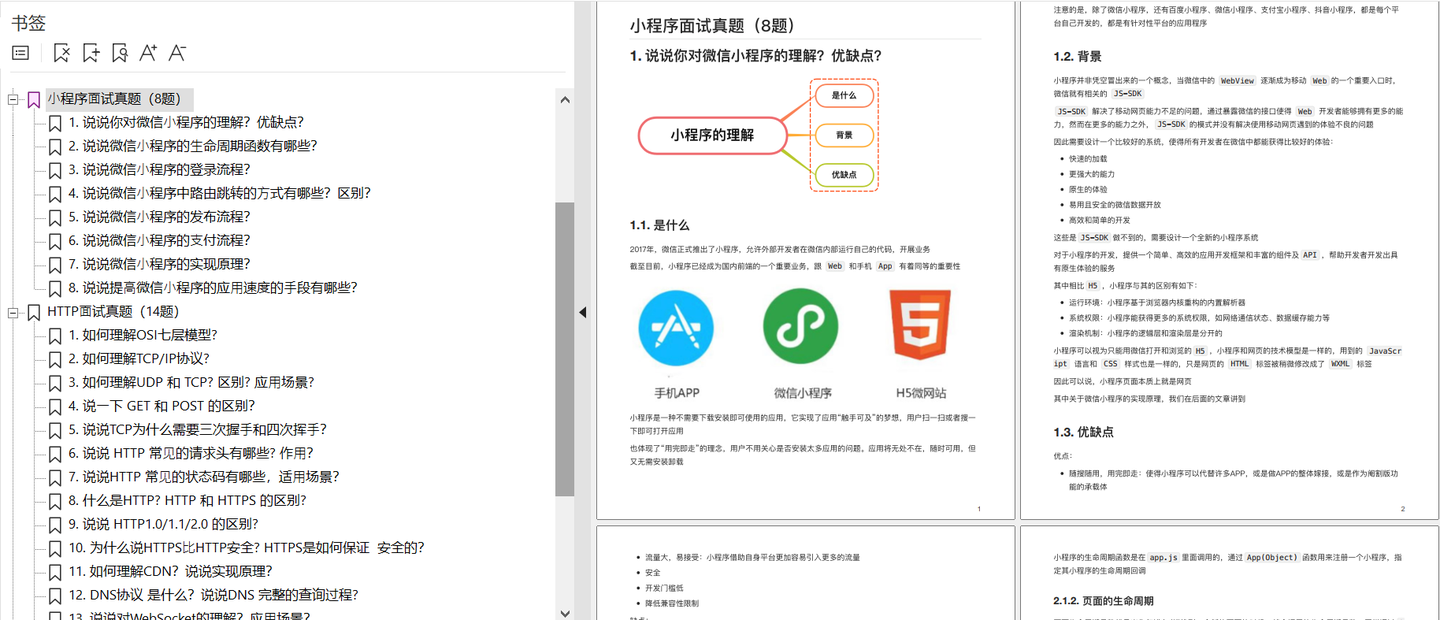Decrease bookmark font size with A-
The width and height of the screenshot is (1440, 620).
(x=177, y=53)
